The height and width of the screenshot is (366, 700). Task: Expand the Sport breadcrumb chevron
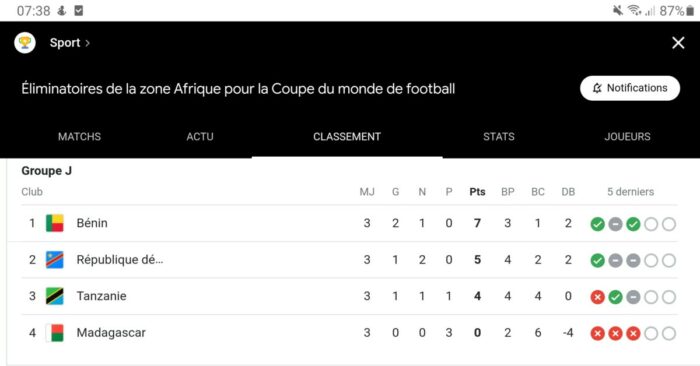coord(88,43)
